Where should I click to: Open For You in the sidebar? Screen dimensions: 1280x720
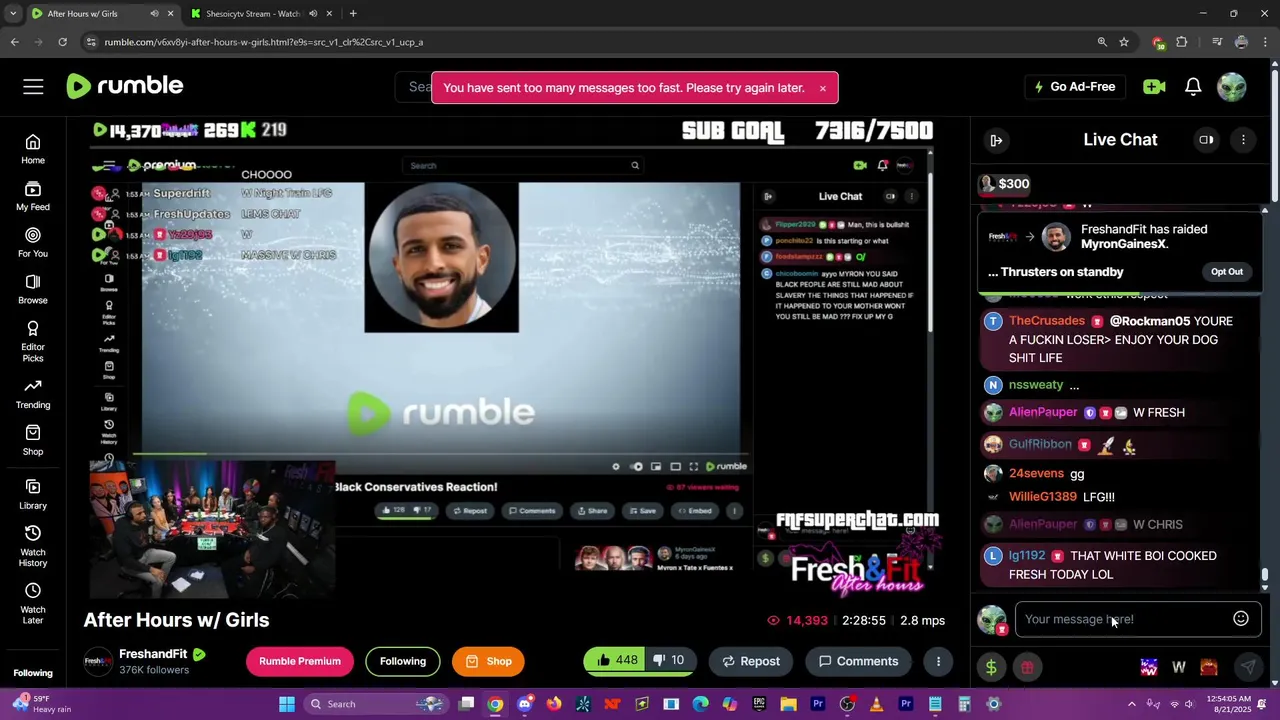33,243
